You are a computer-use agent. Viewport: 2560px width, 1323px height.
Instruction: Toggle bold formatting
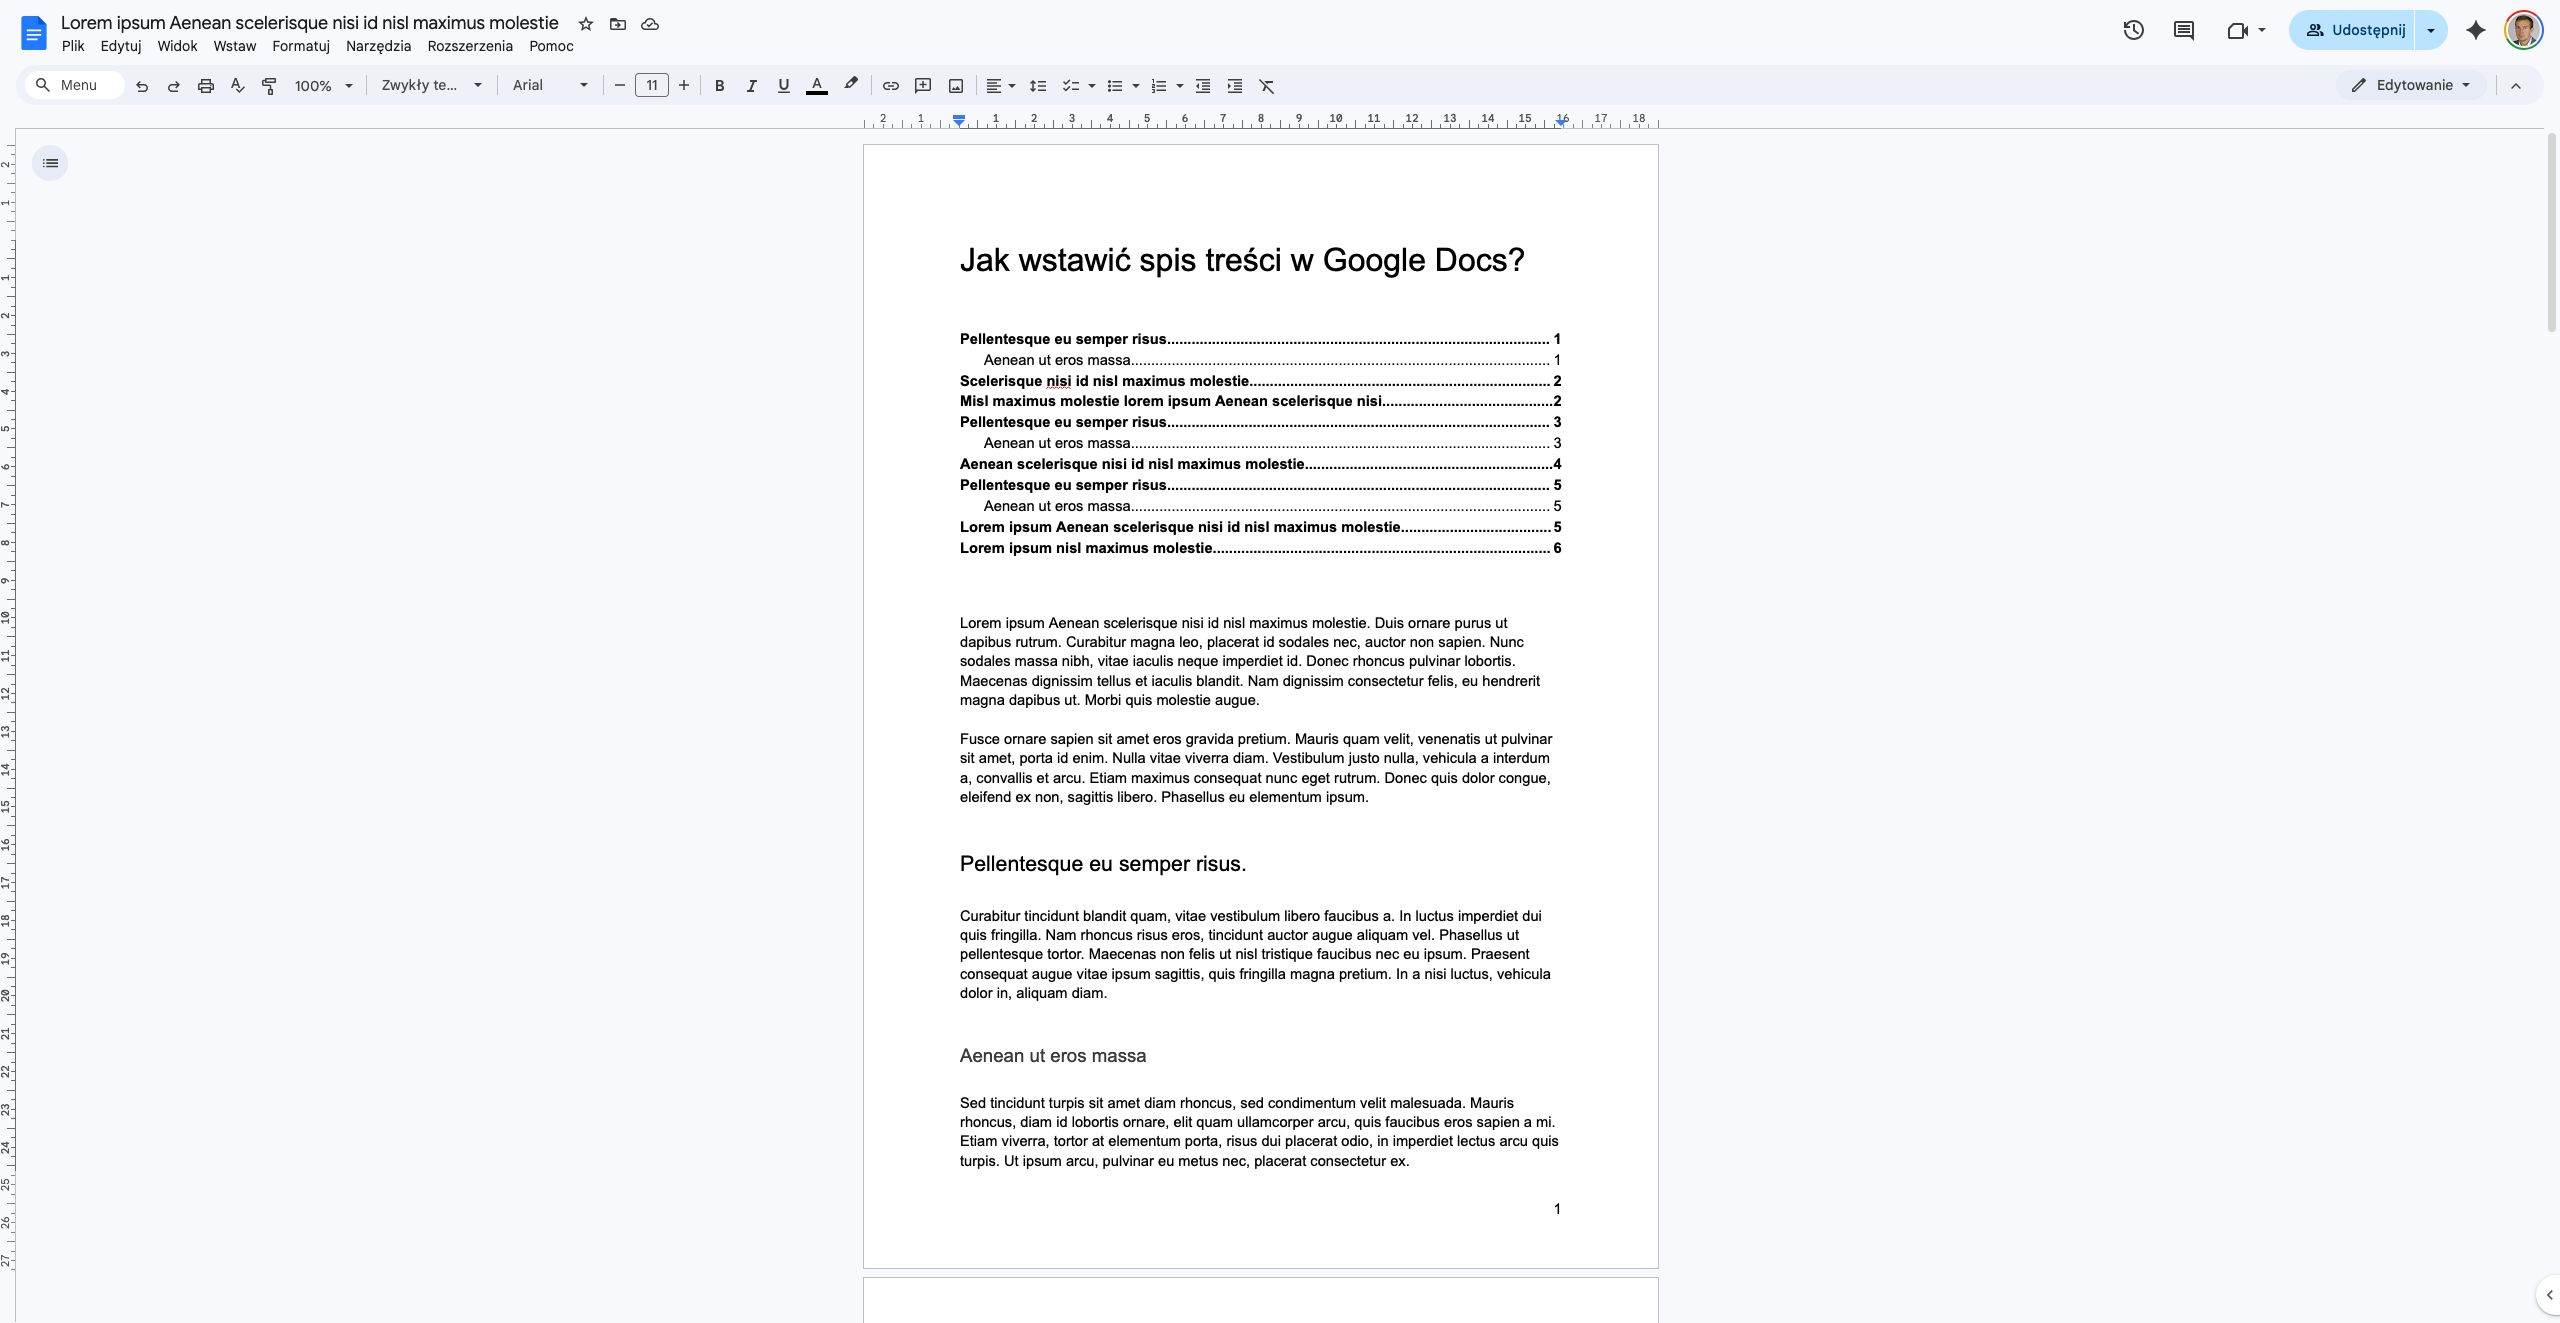pos(719,86)
